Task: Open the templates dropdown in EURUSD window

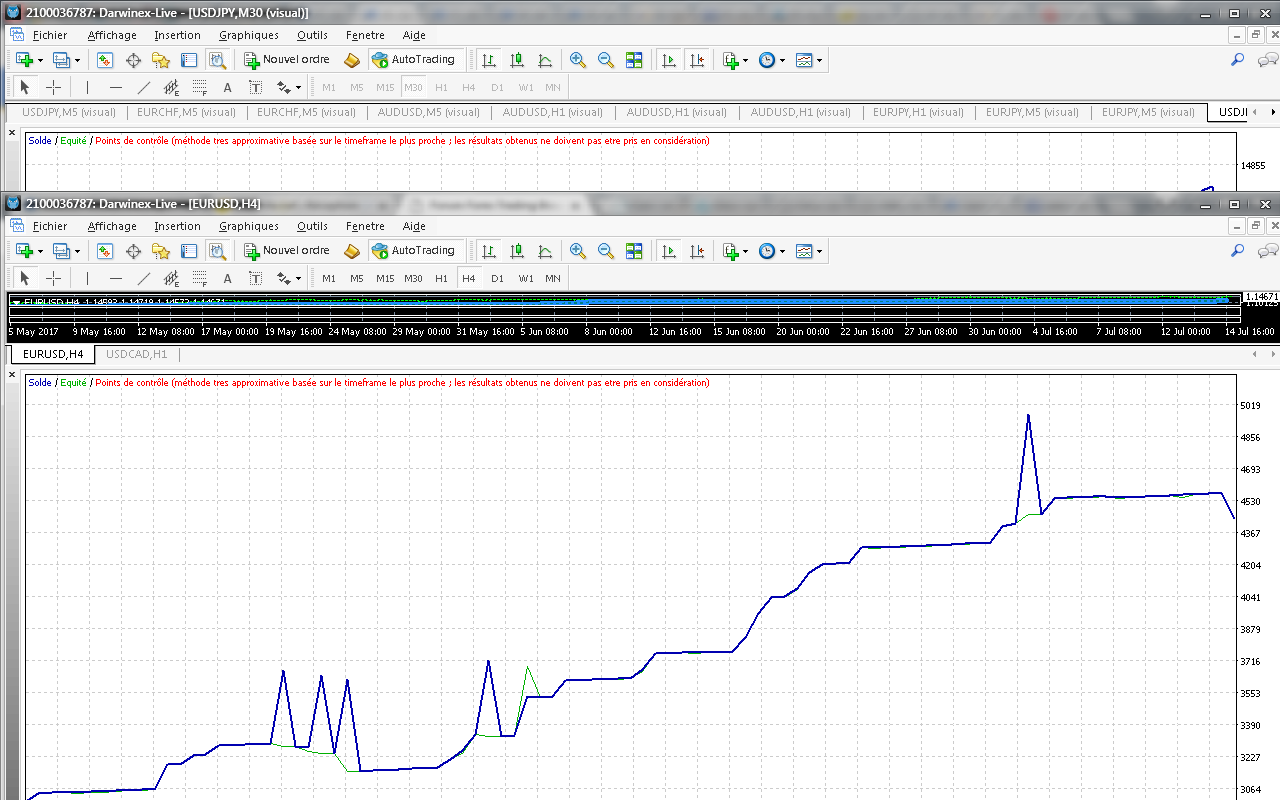Action: (819, 252)
